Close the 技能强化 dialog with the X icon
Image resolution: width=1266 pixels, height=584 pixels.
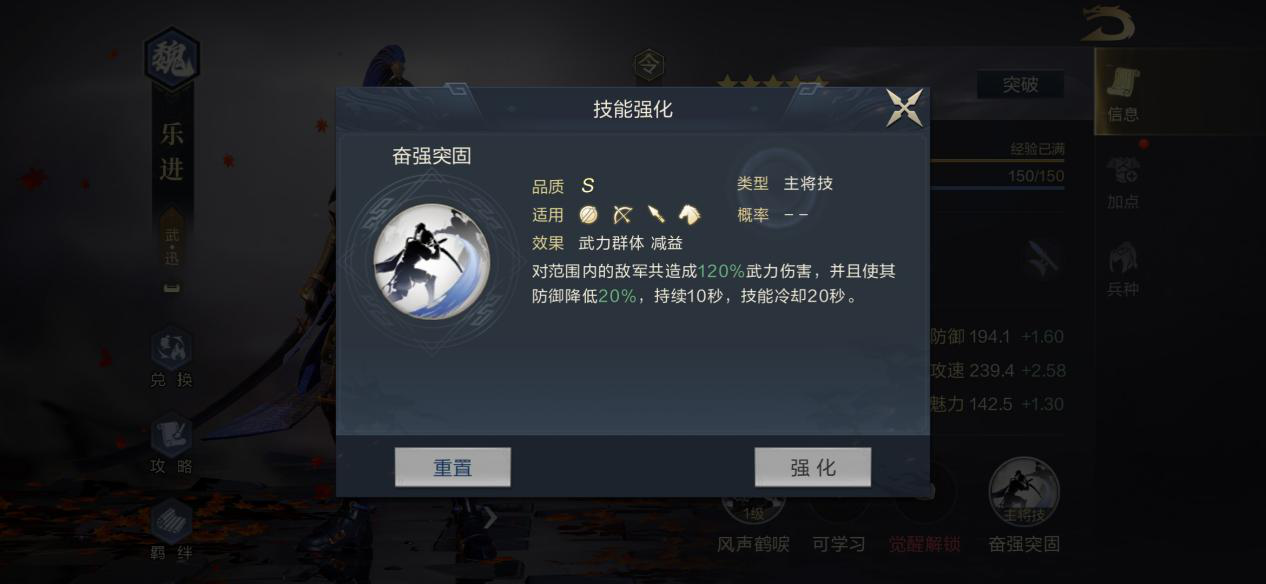coord(905,109)
